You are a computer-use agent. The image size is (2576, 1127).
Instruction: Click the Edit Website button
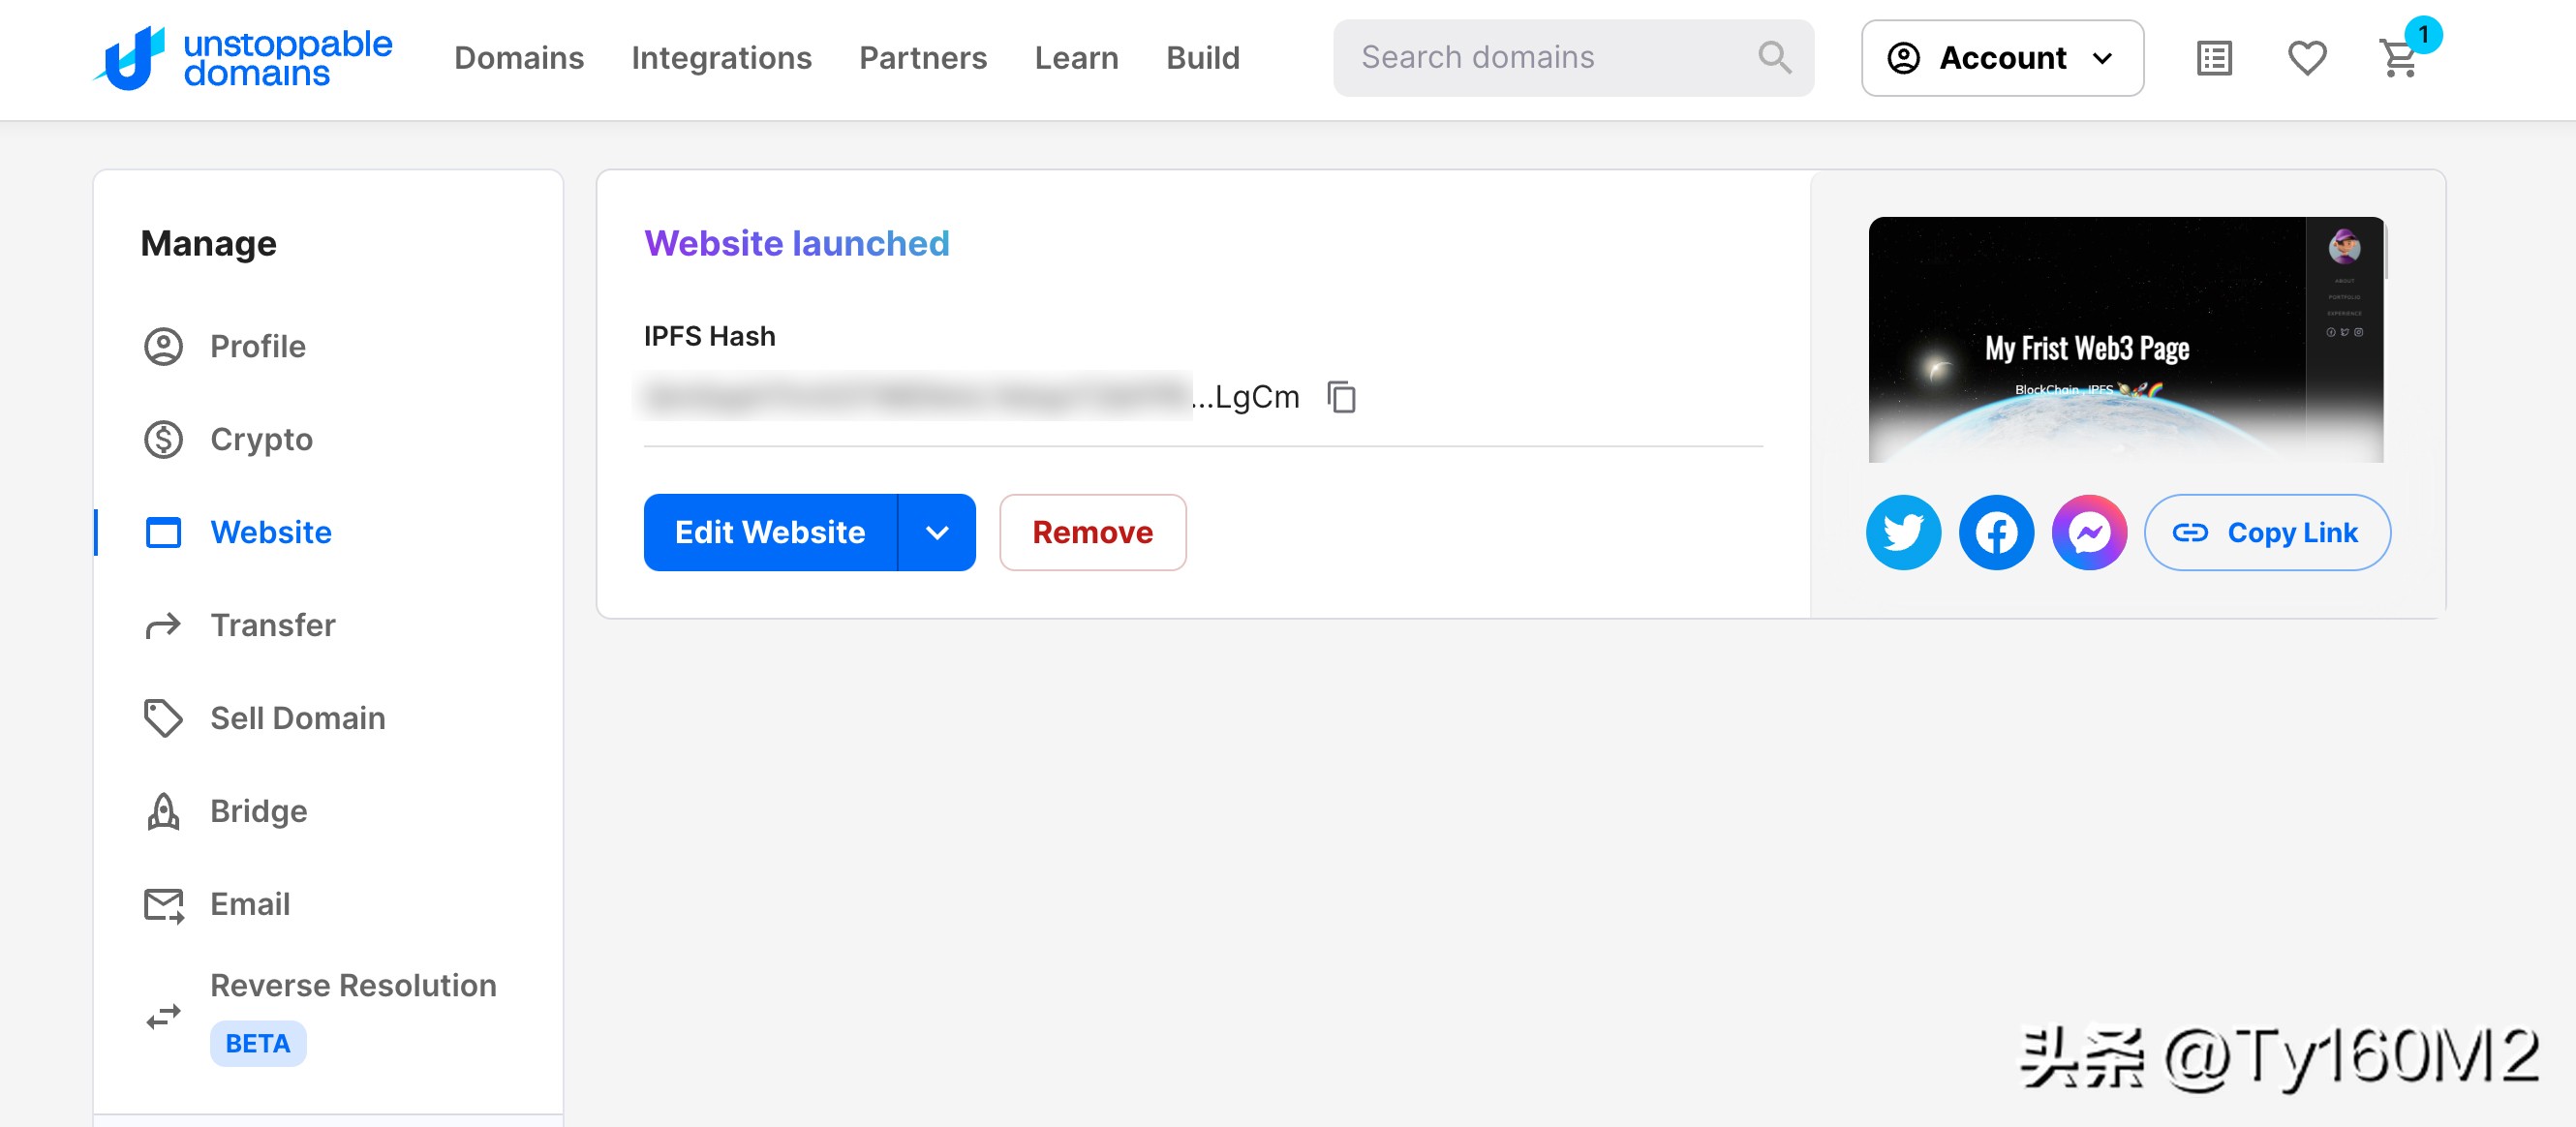tap(768, 532)
